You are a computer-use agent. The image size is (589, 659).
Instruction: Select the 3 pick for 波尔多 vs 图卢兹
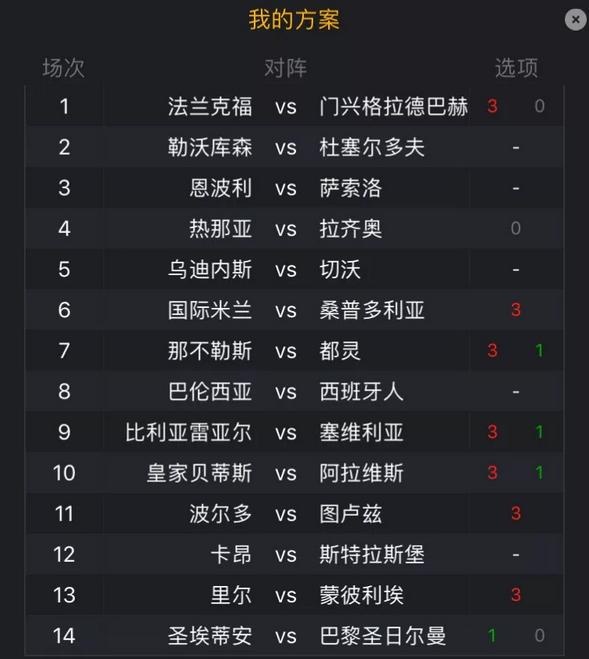pyautogui.click(x=516, y=514)
